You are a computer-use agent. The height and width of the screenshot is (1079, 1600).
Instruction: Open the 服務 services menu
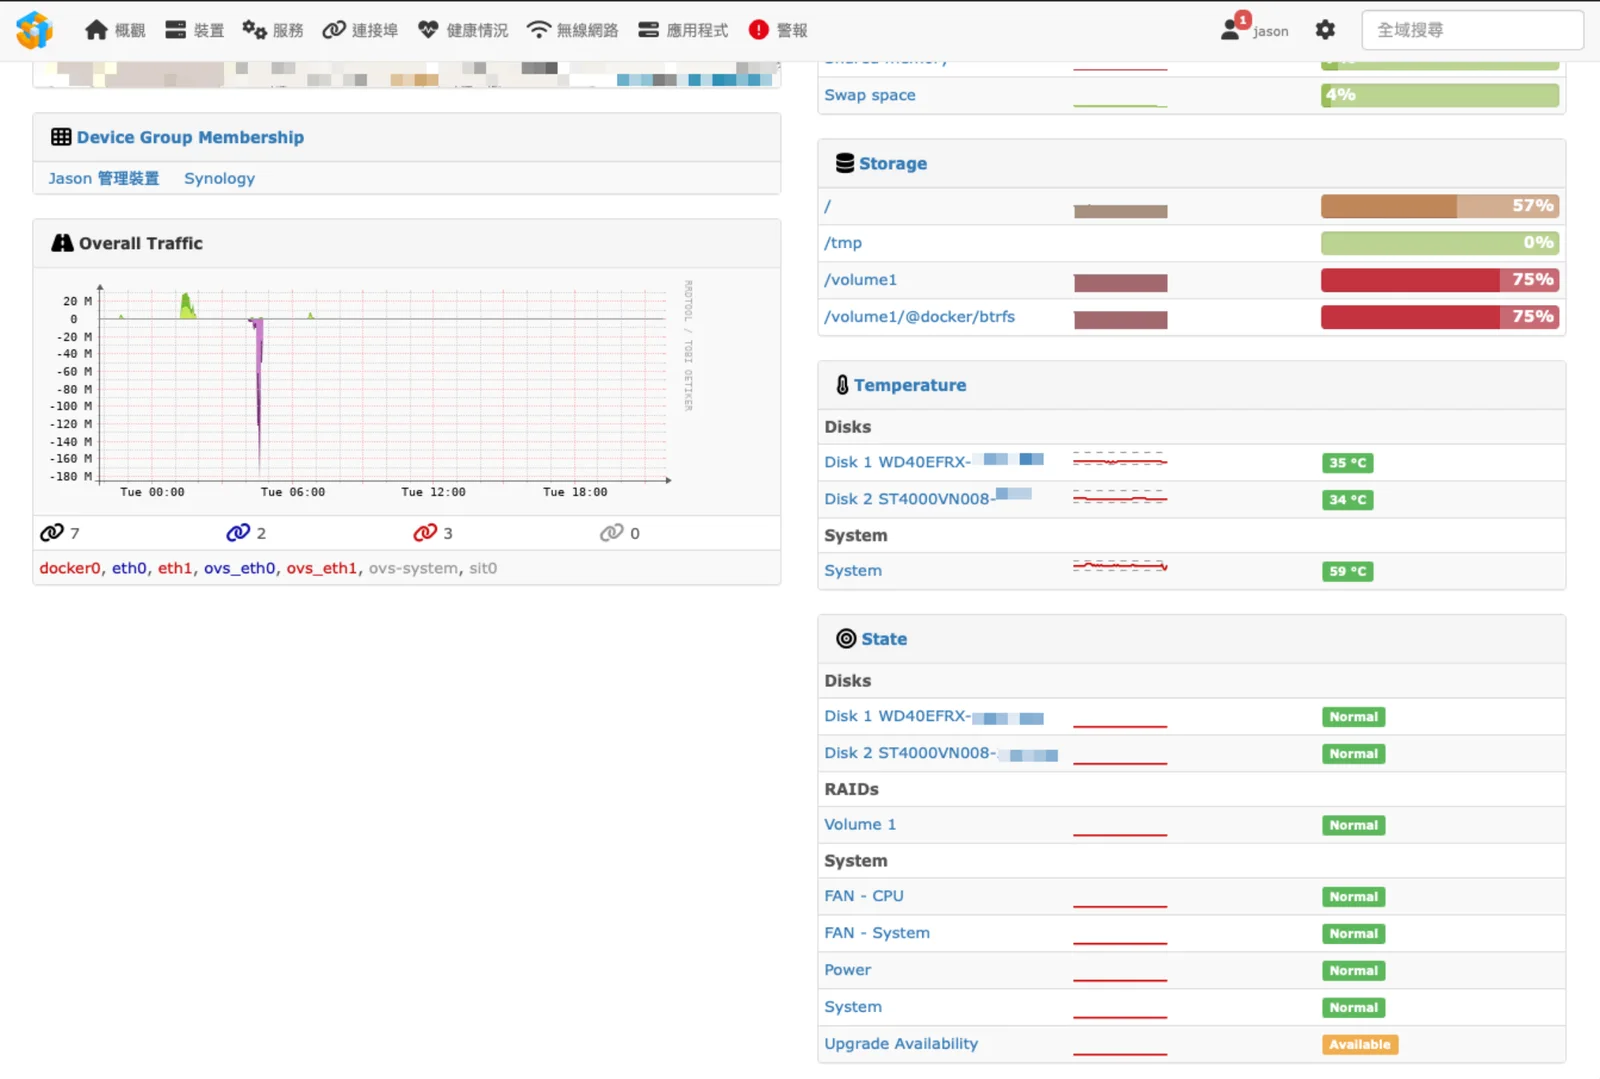point(273,30)
